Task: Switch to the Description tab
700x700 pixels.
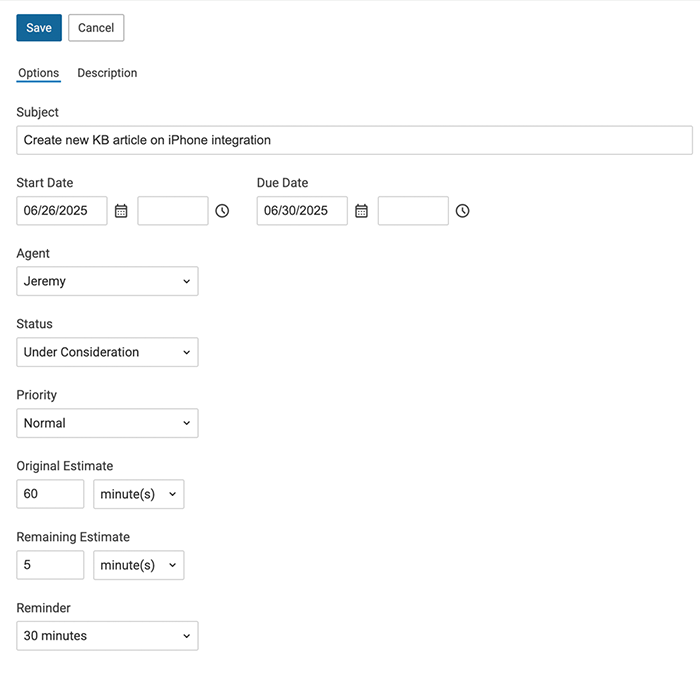Action: pyautogui.click(x=107, y=73)
